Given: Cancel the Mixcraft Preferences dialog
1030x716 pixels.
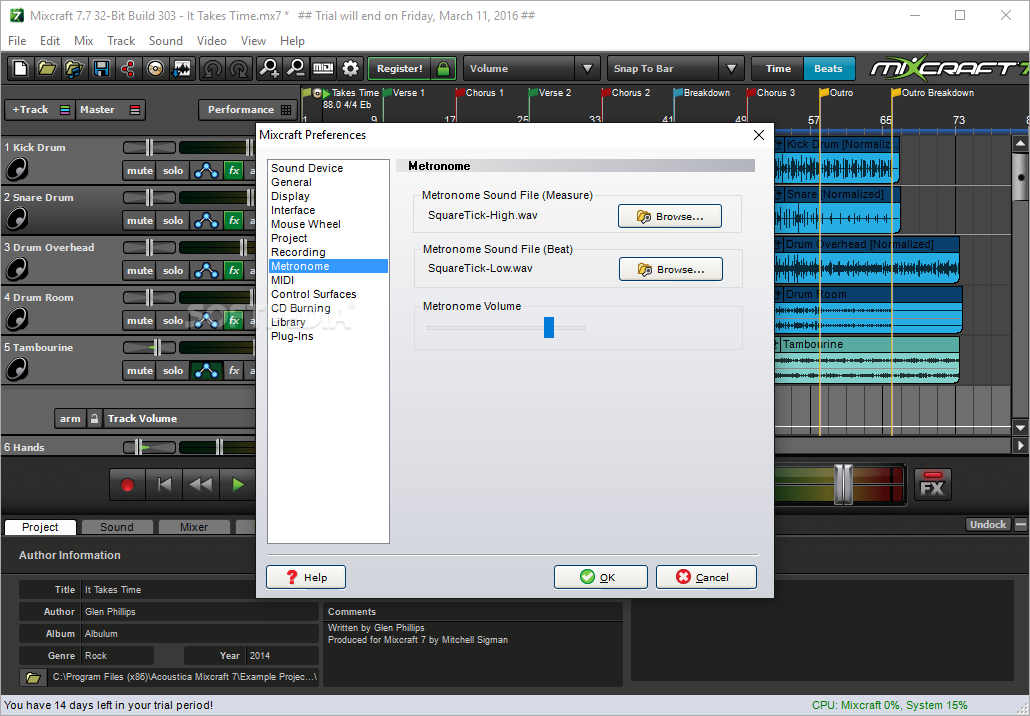Looking at the screenshot, I should coord(706,577).
